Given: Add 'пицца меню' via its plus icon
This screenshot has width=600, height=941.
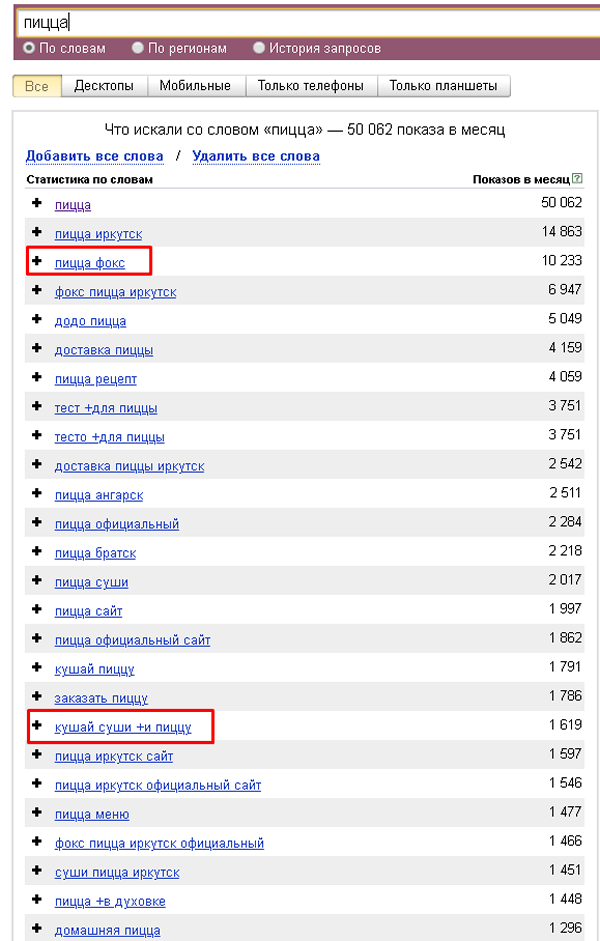Looking at the screenshot, I should point(37,813).
